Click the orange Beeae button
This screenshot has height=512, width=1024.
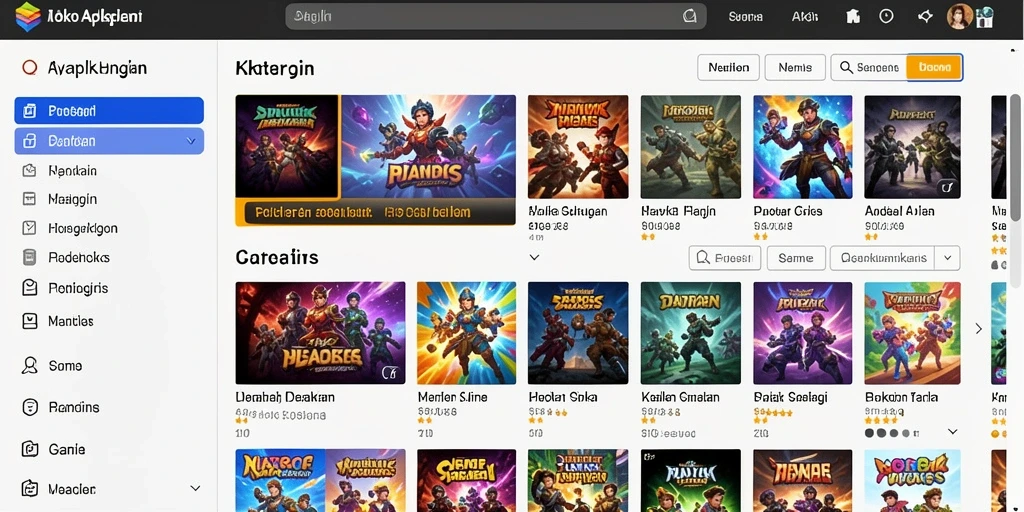tap(935, 67)
